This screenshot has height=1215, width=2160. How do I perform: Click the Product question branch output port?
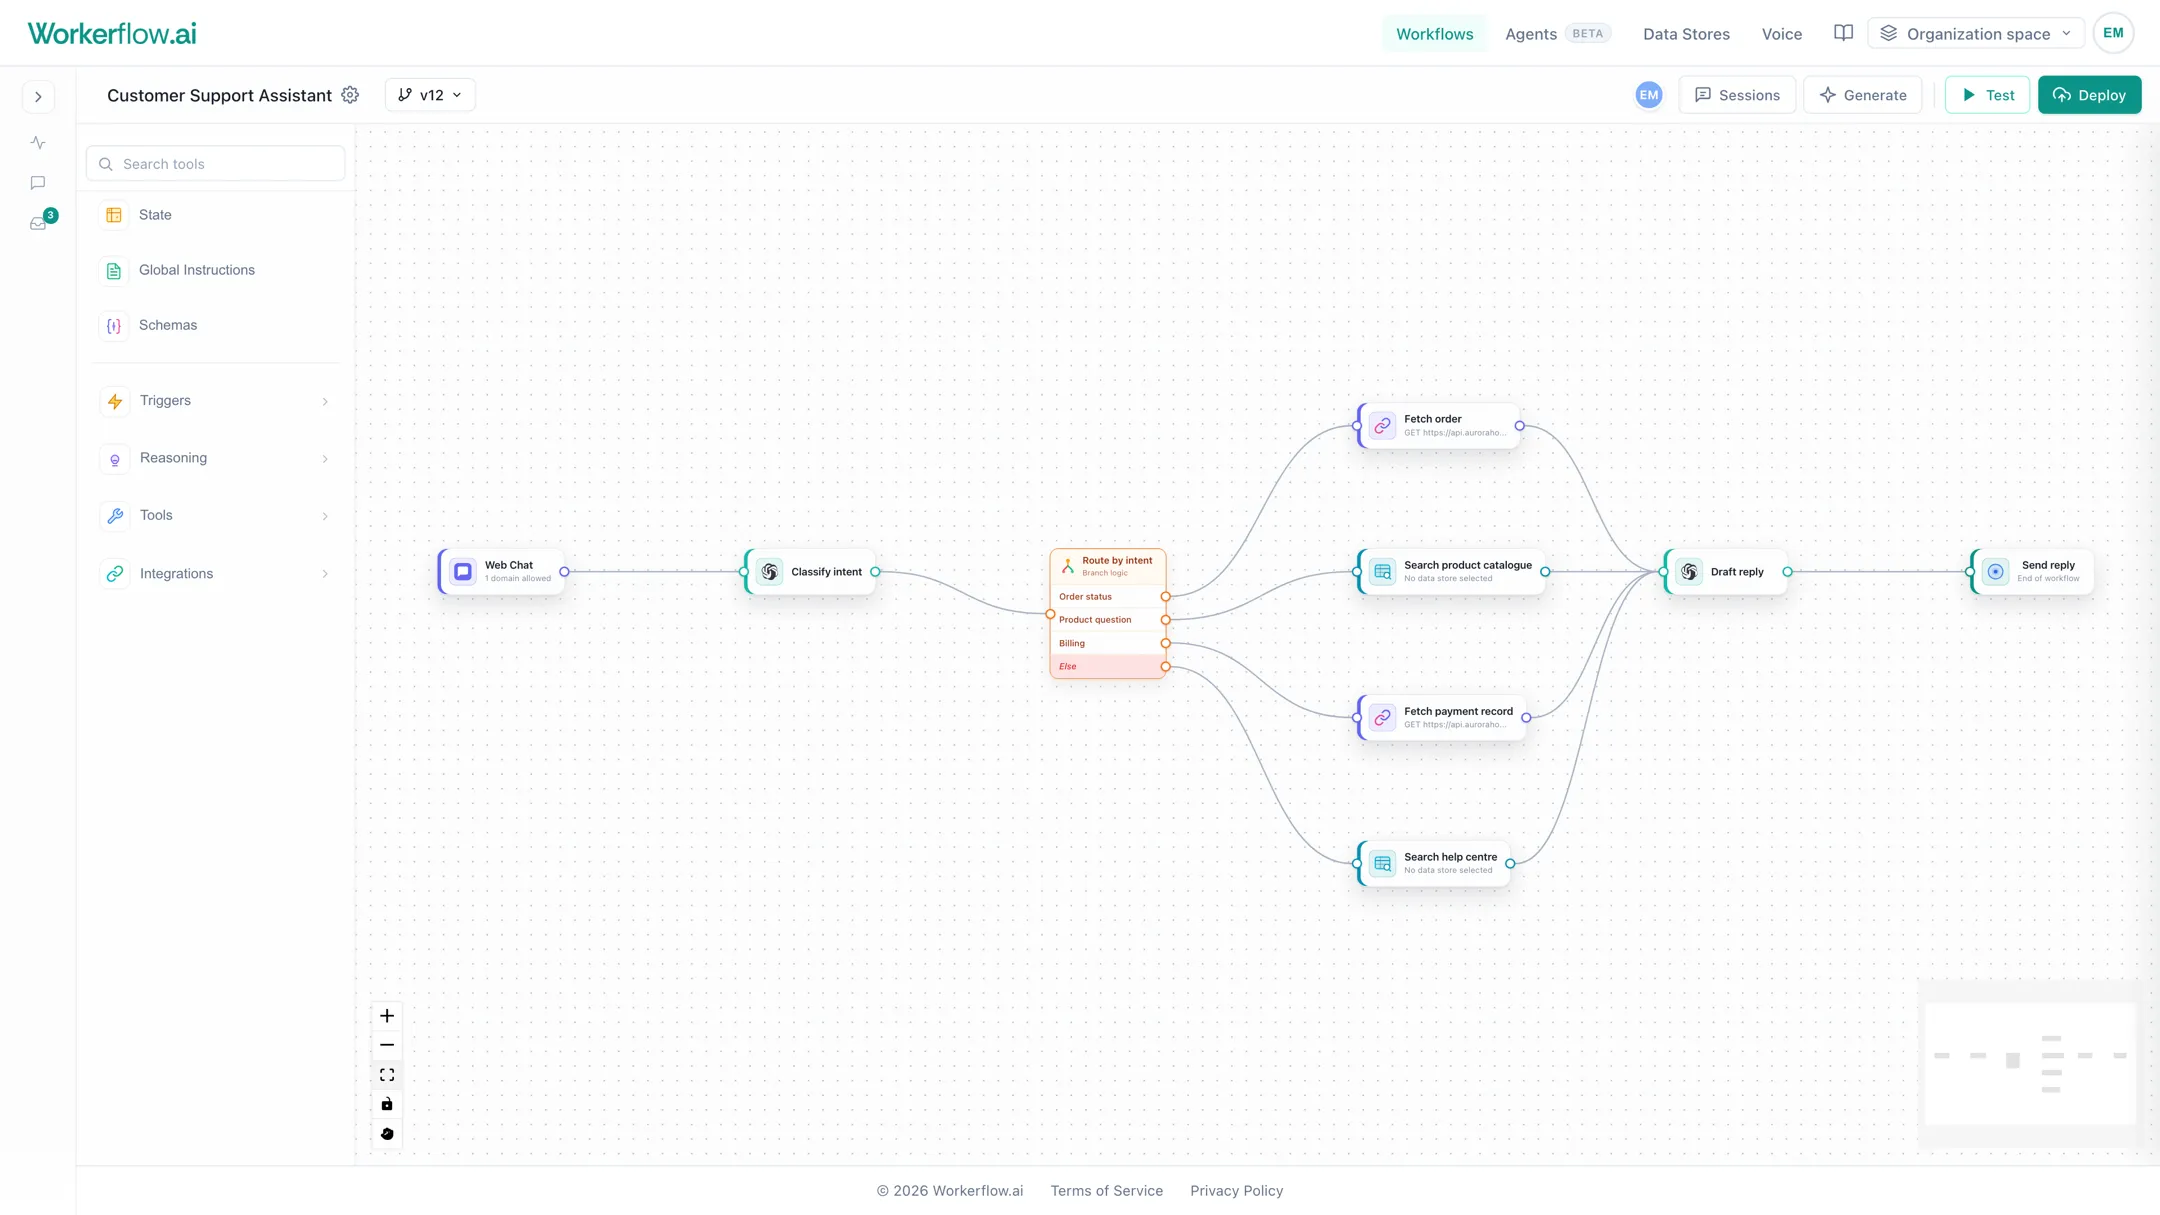pyautogui.click(x=1165, y=620)
